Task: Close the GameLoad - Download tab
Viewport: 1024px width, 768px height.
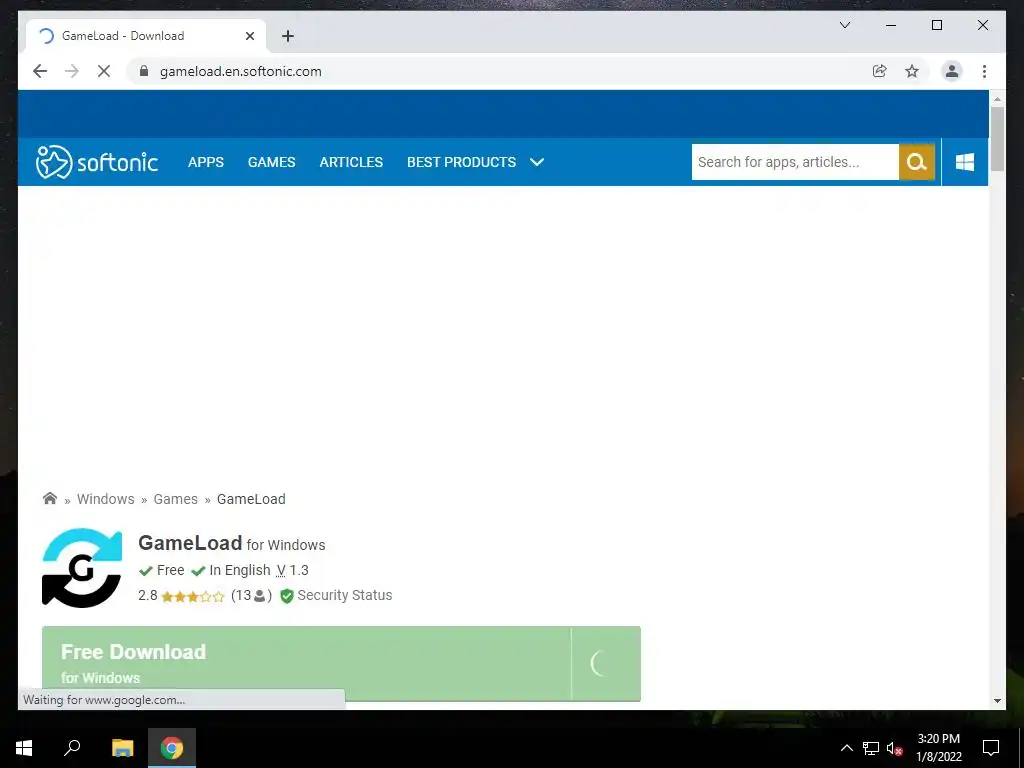Action: pyautogui.click(x=249, y=36)
